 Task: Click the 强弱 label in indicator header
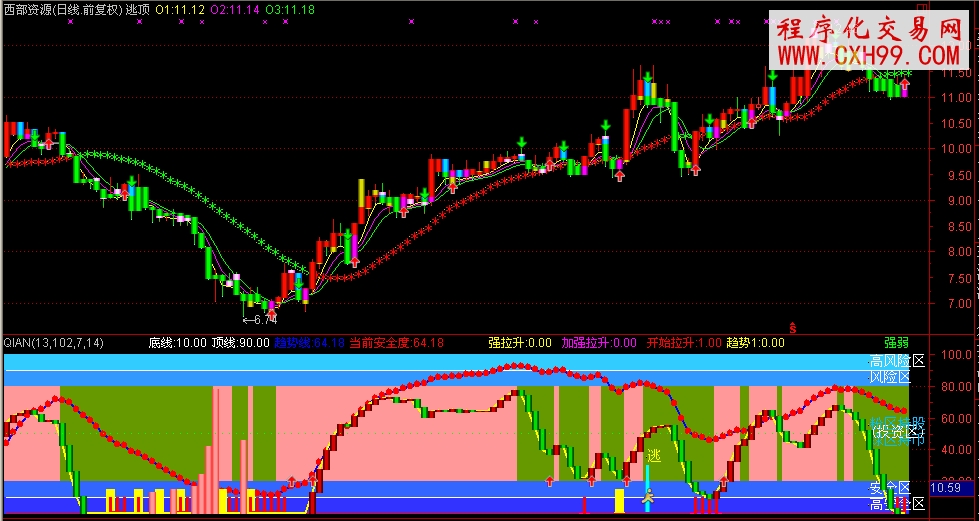pos(896,343)
